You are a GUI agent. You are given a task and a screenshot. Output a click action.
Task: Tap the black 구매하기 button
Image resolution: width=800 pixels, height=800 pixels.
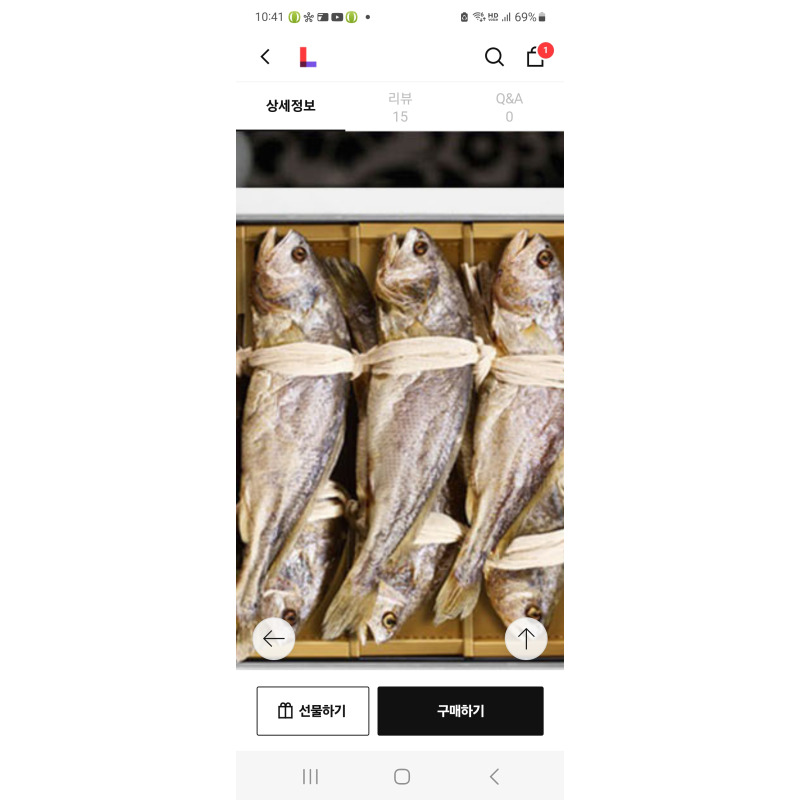click(460, 711)
